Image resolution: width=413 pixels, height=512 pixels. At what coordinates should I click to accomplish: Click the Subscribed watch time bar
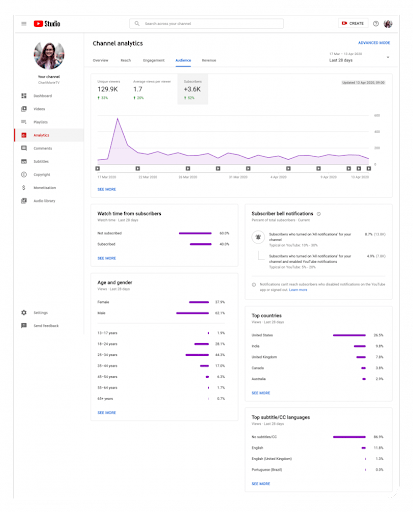pos(201,244)
